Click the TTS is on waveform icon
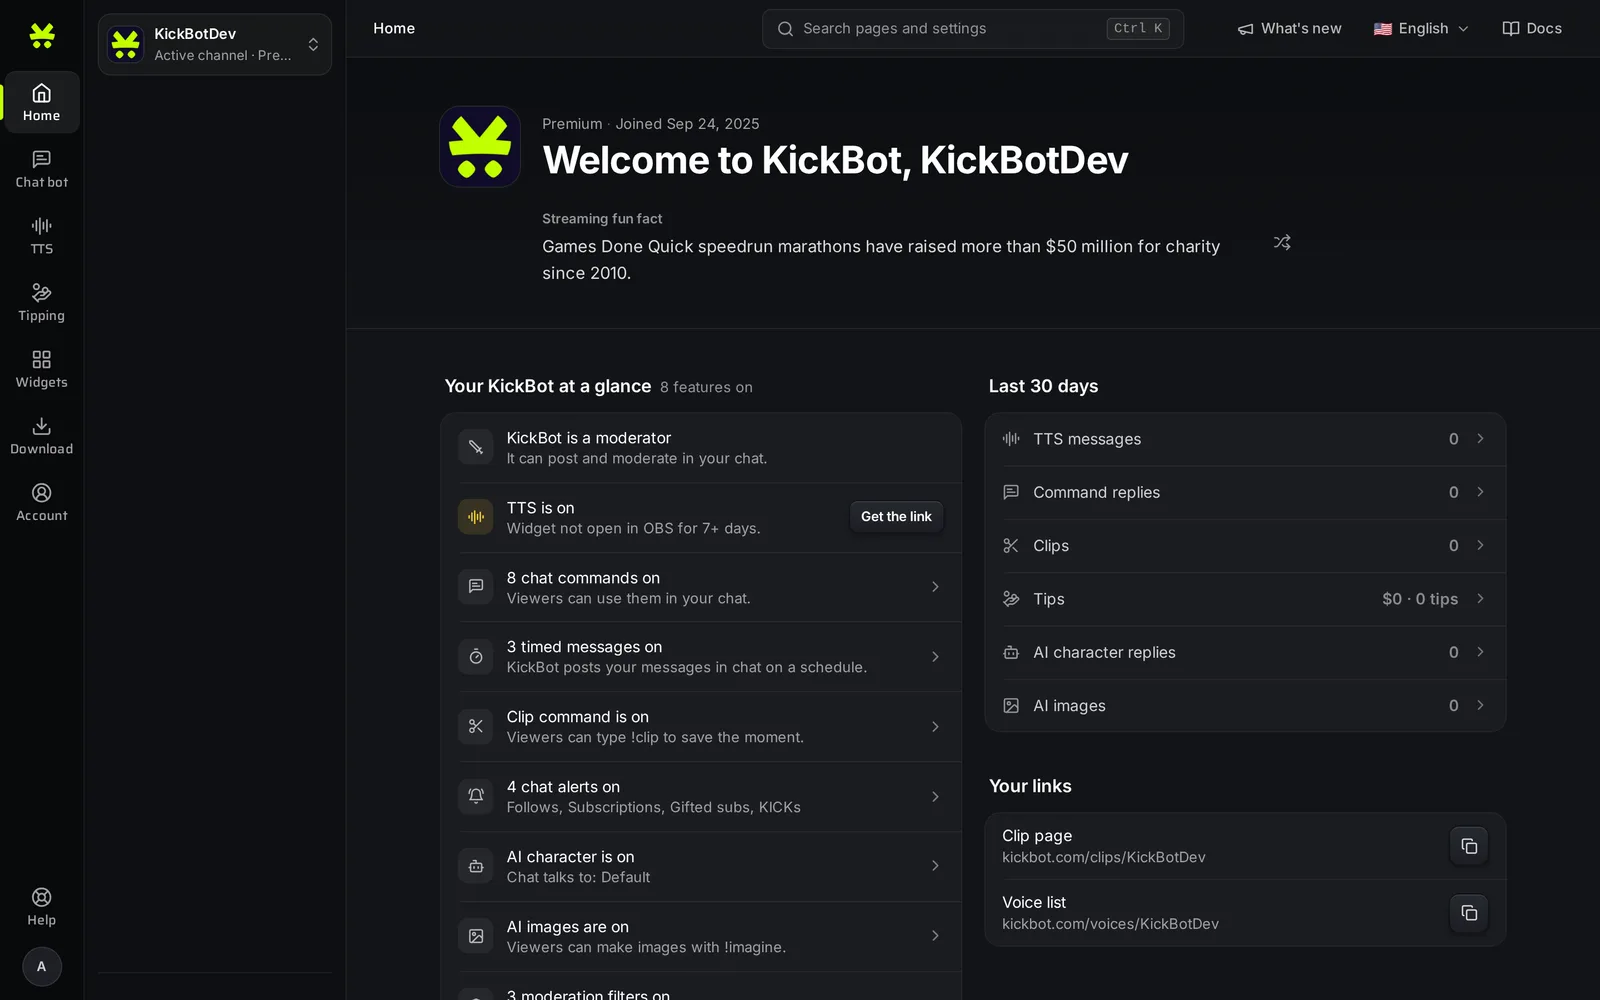This screenshot has height=1000, width=1600. 476,517
